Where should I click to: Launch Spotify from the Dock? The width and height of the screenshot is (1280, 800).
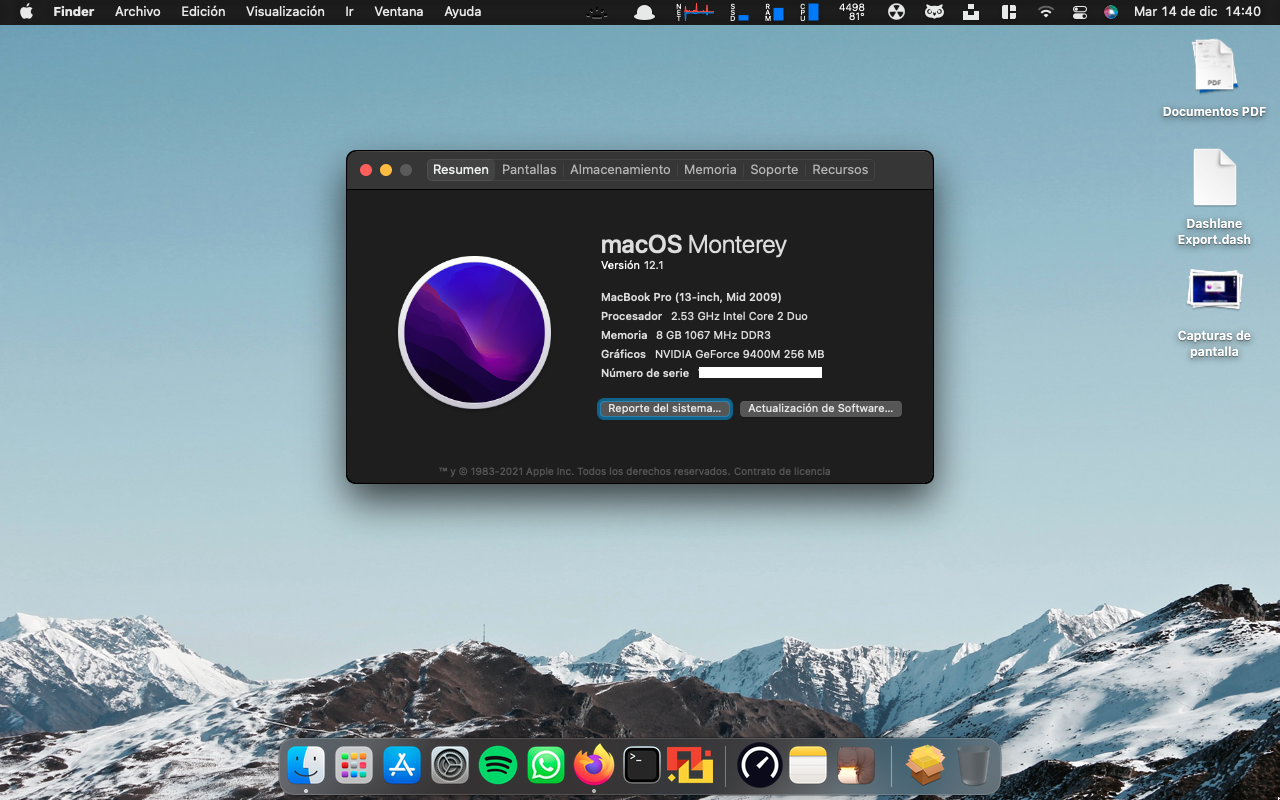(x=498, y=766)
